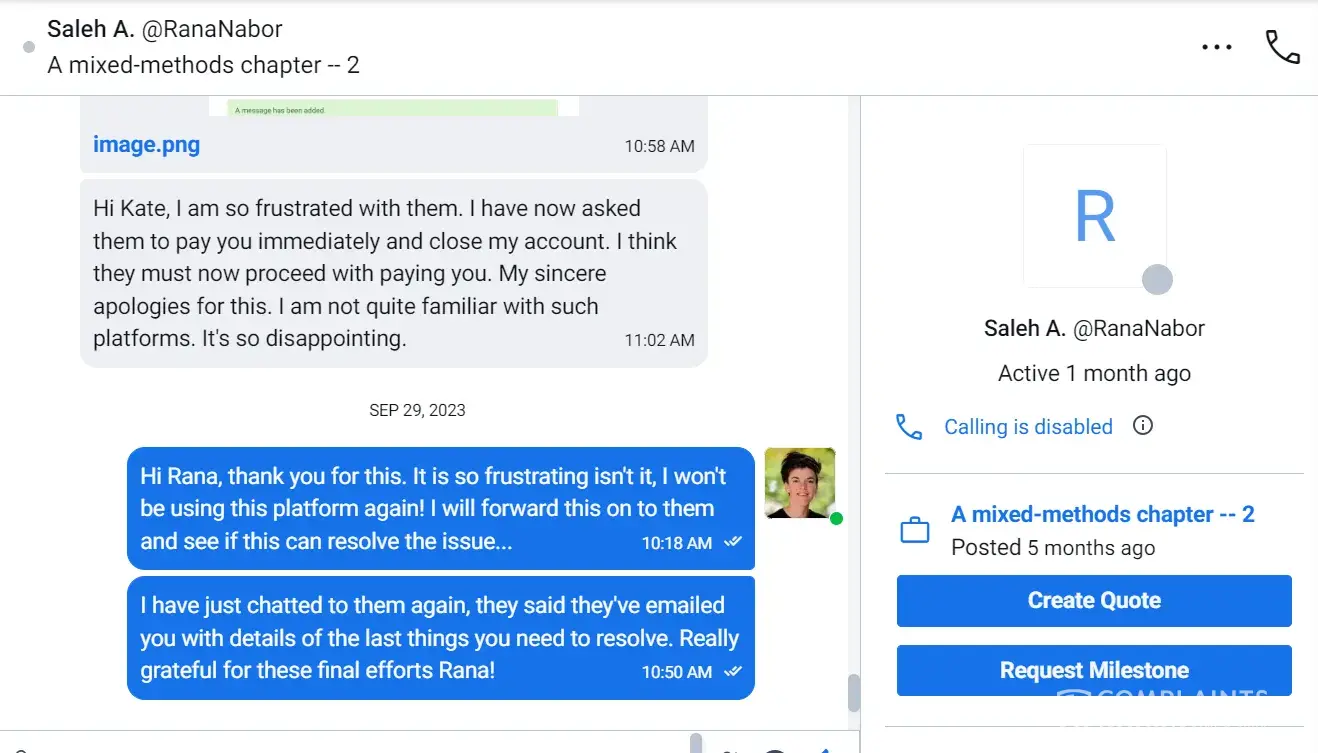
Task: Click the phone icon next to Calling is disabled
Action: 909,428
